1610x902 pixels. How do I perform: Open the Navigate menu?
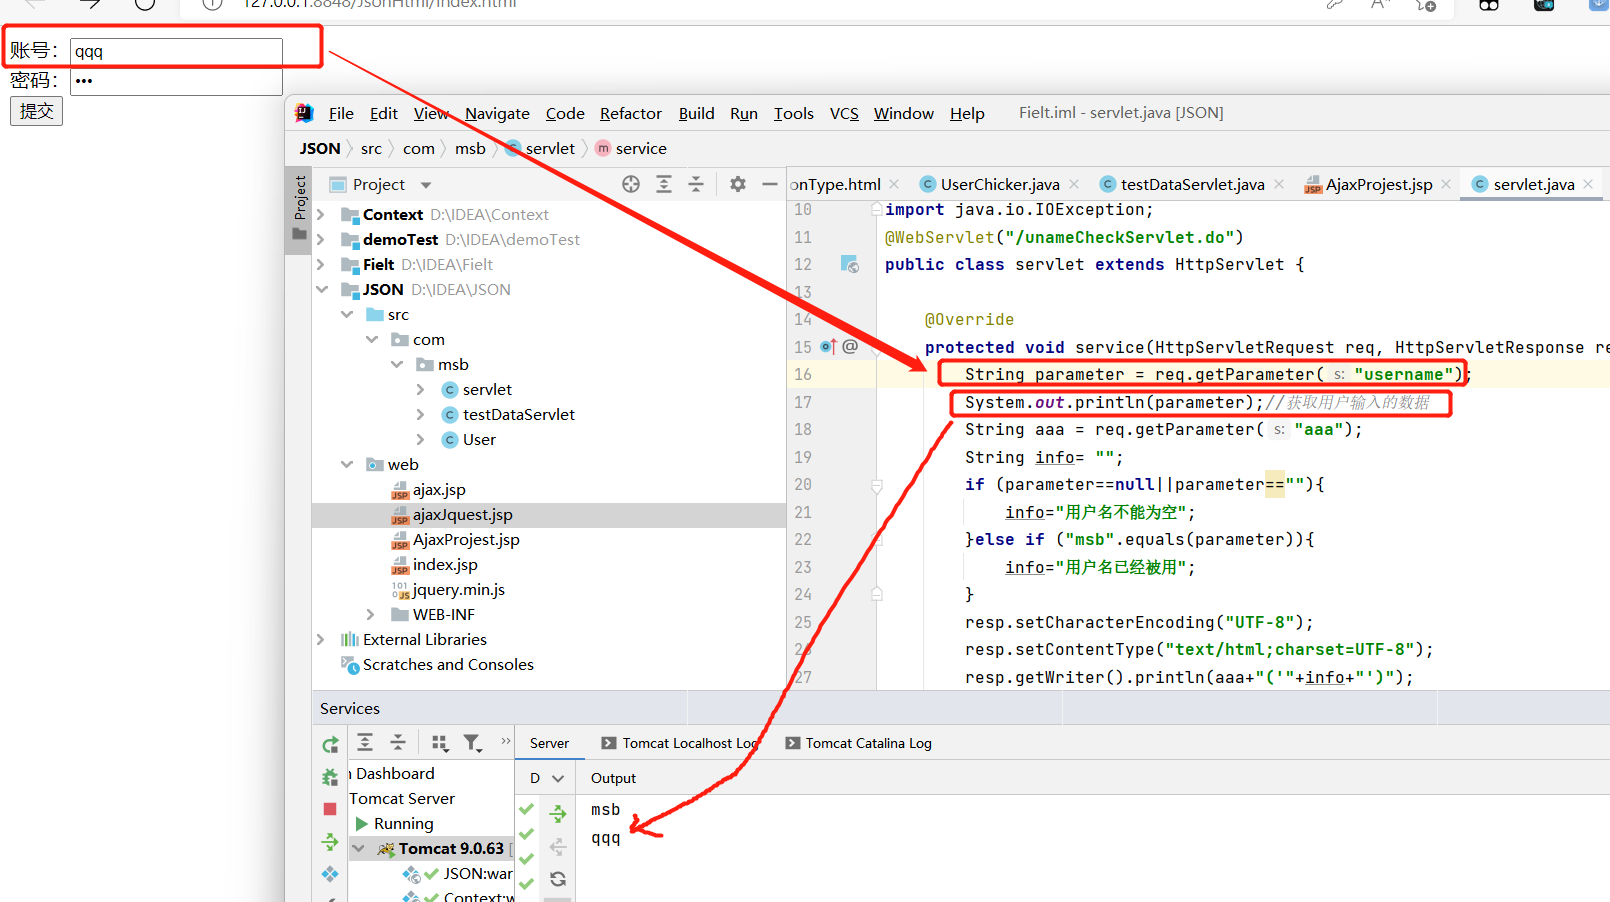pyautogui.click(x=497, y=113)
